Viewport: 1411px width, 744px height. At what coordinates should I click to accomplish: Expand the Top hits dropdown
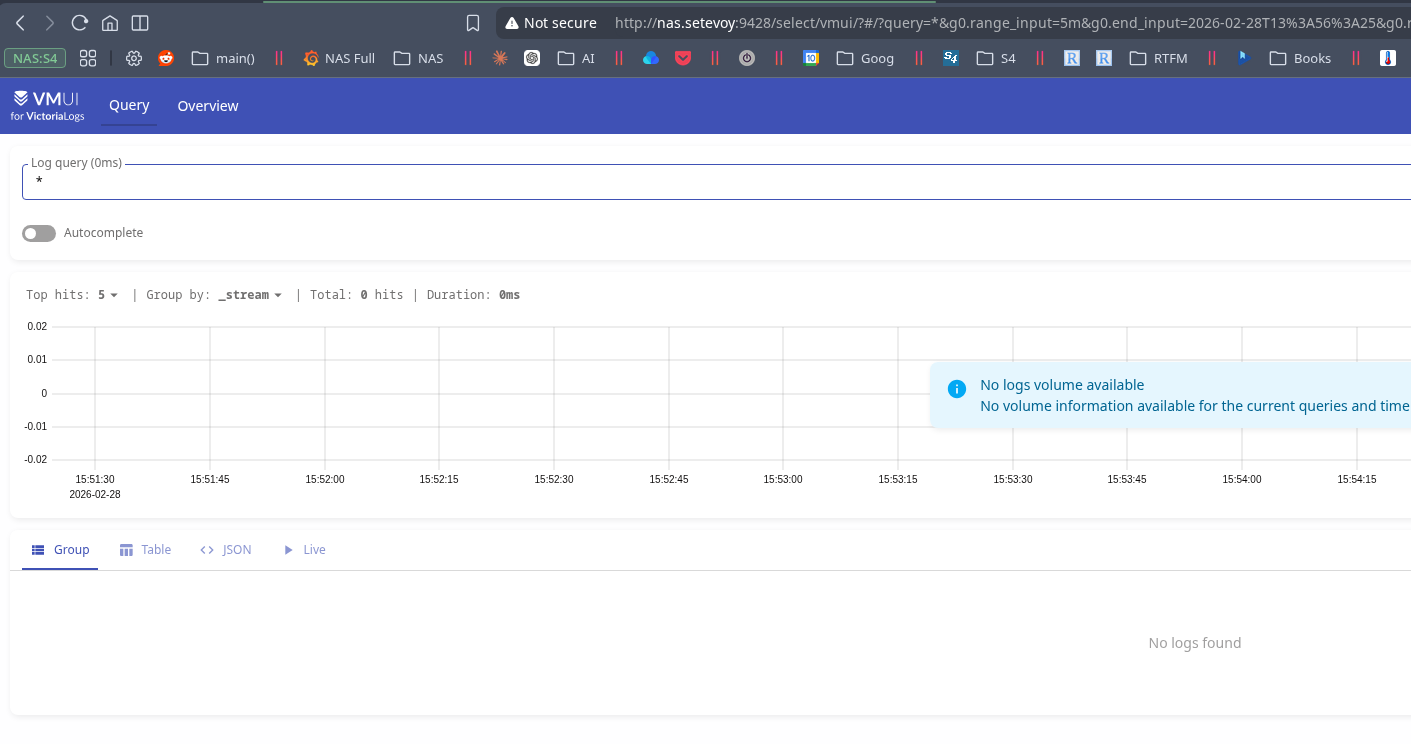click(108, 295)
